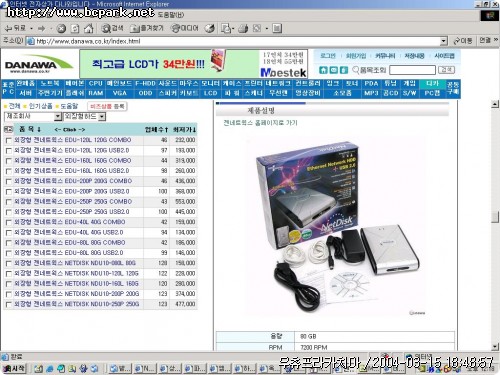Click the Stop loading icon in toolbar

[x=61, y=29]
